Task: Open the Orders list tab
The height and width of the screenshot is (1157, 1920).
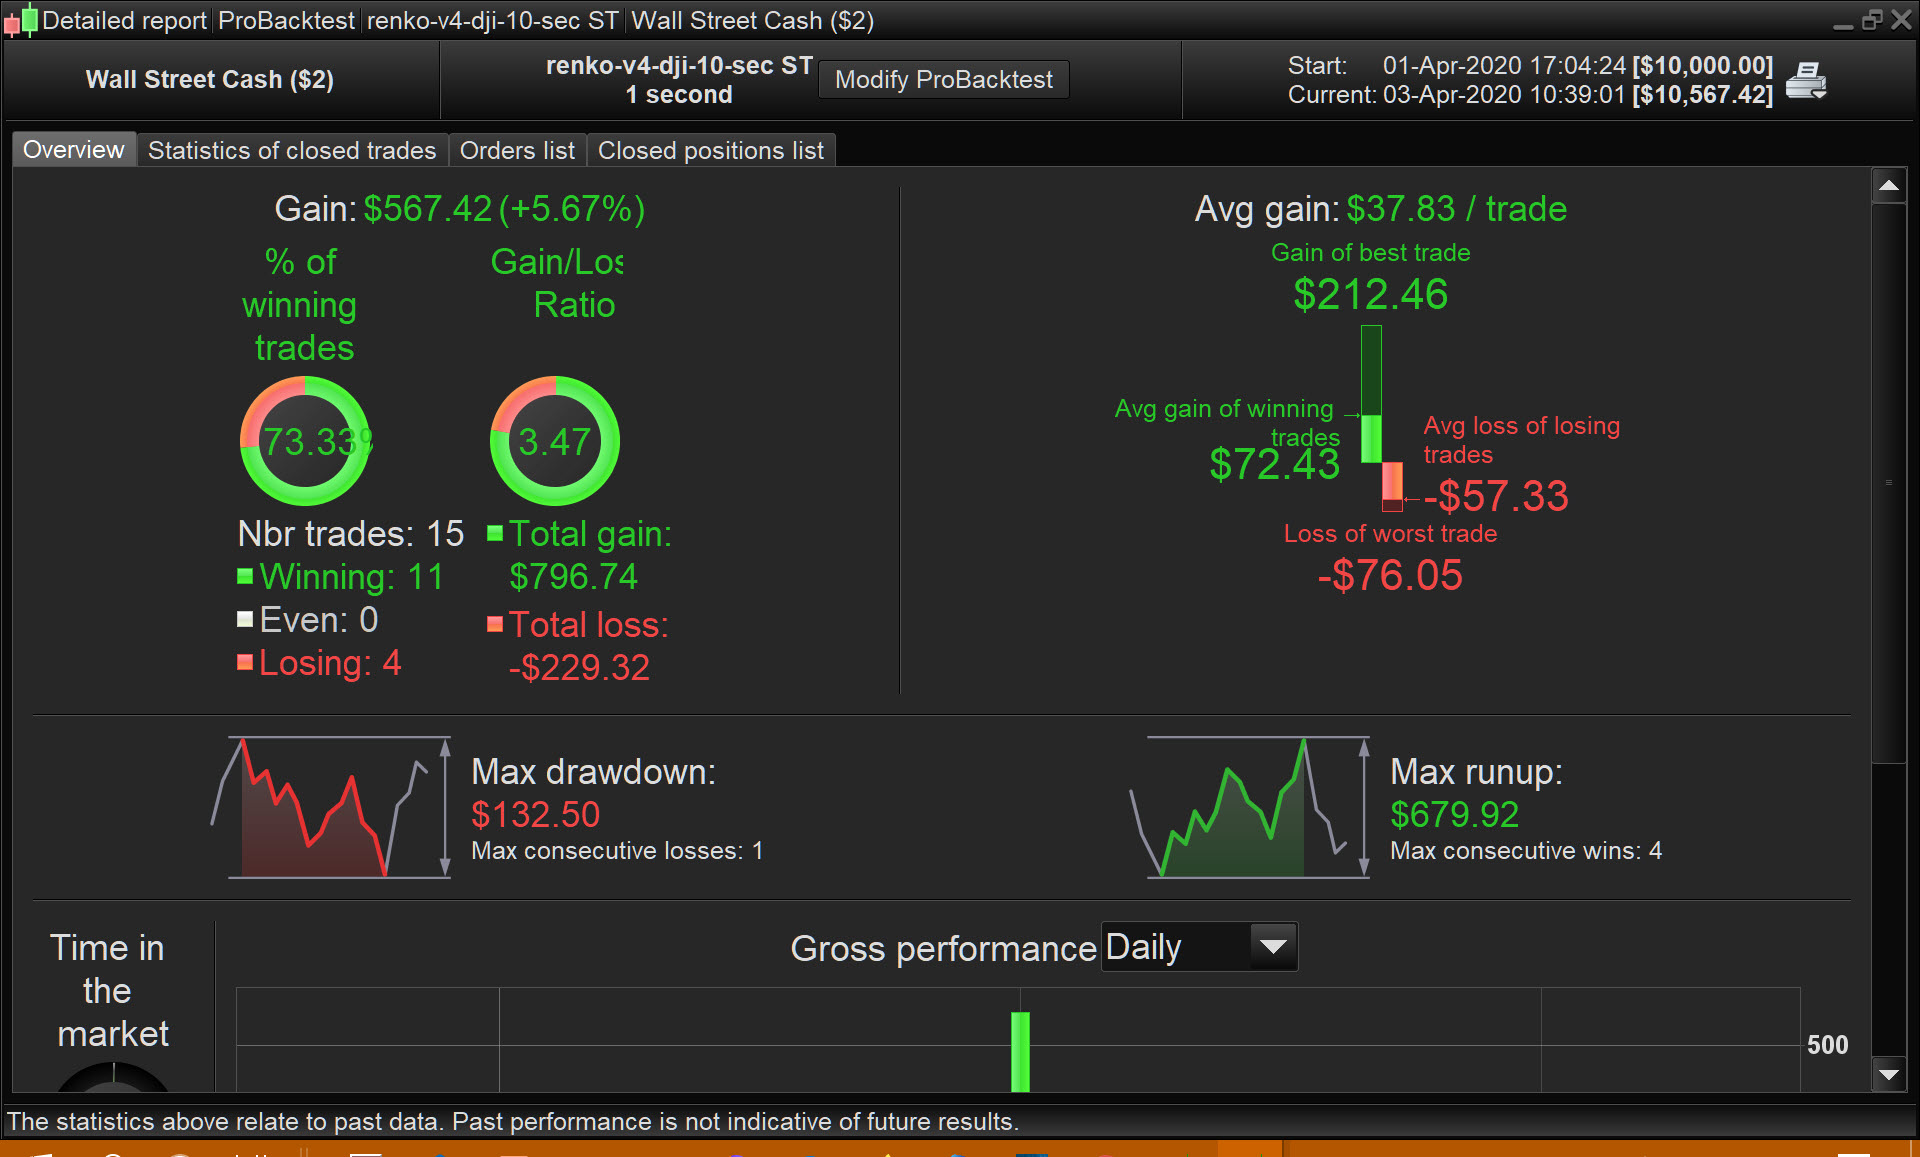Action: click(x=517, y=150)
